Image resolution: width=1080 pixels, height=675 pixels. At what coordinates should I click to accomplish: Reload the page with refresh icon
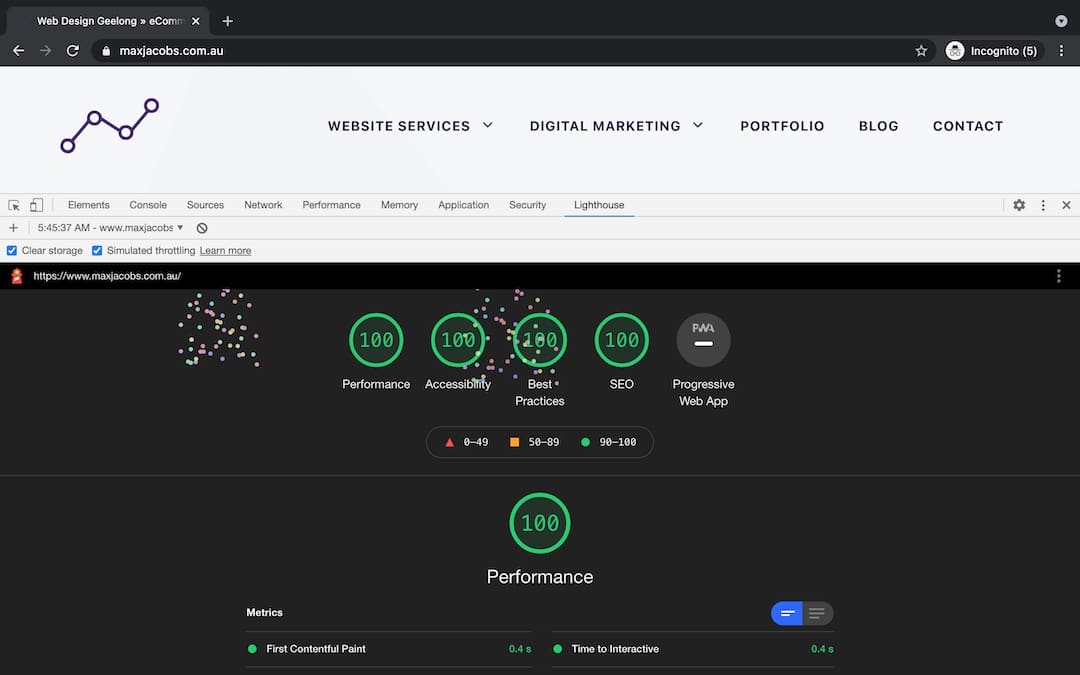(72, 51)
